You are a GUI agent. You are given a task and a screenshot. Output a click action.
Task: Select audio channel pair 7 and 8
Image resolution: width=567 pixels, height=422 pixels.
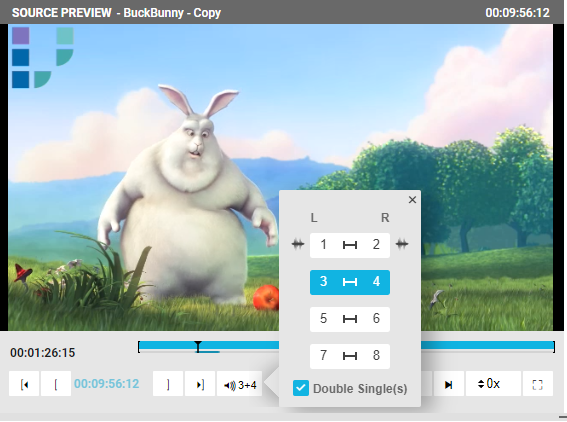click(x=350, y=356)
